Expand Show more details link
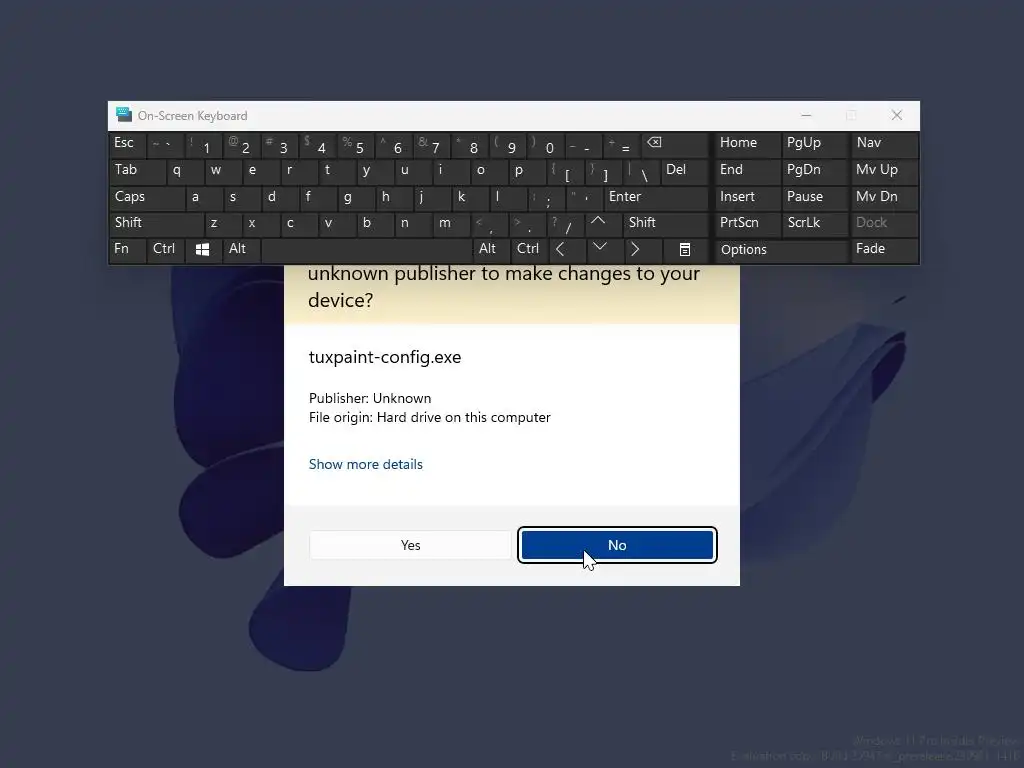 pos(366,464)
